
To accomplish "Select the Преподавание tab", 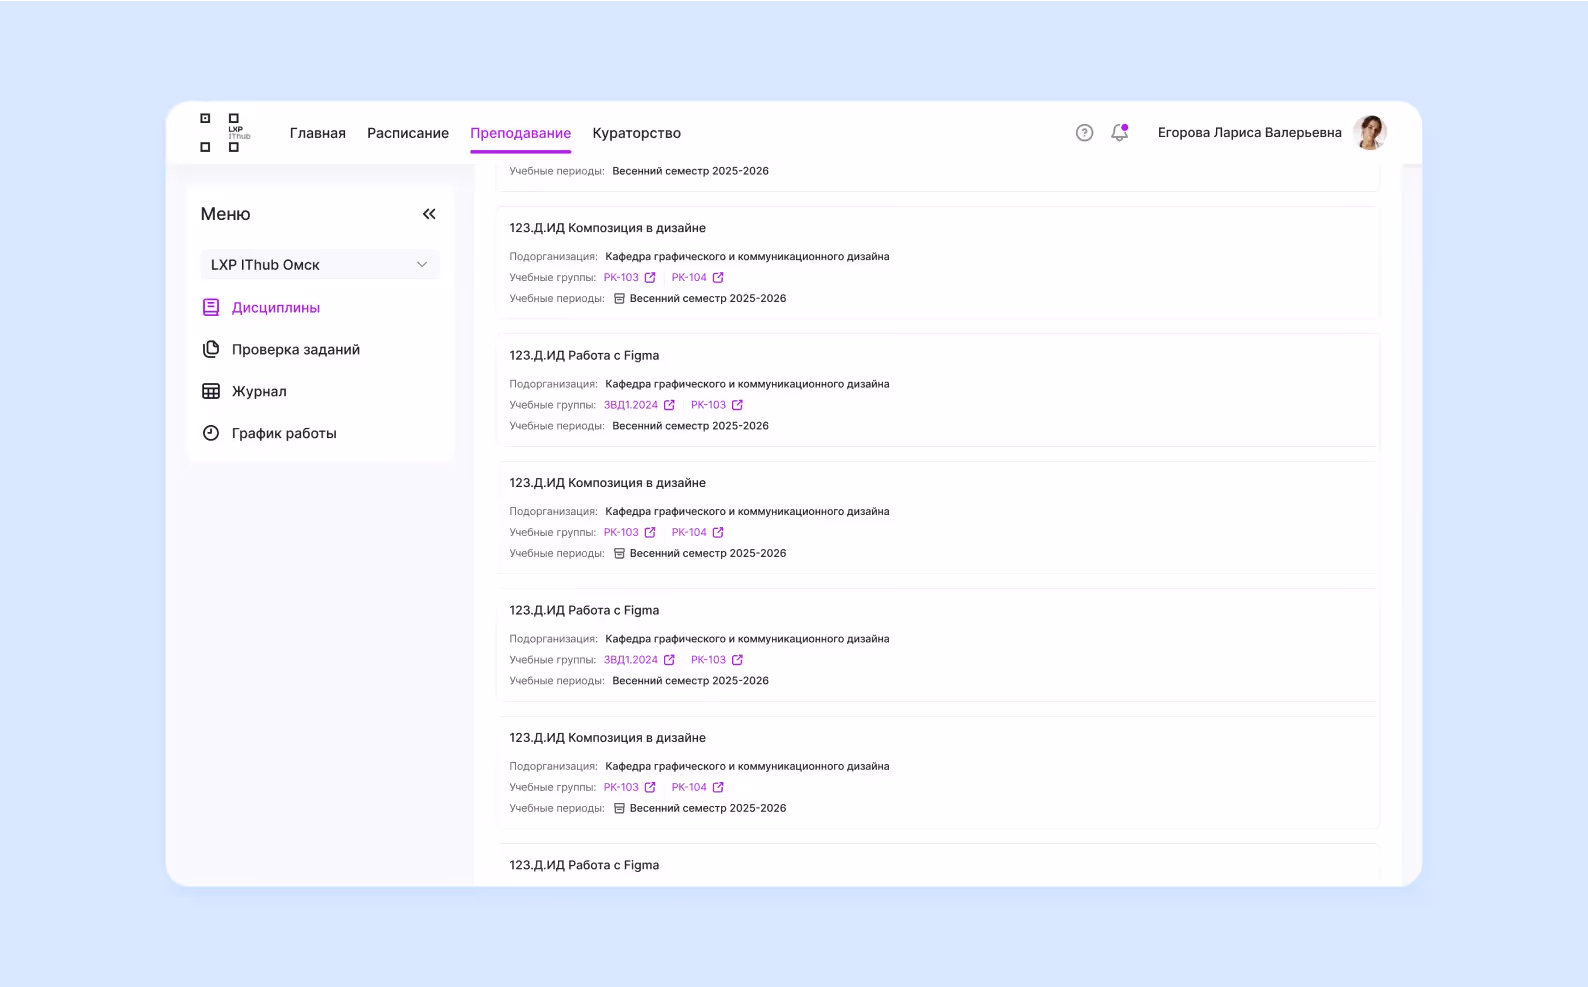I will point(521,133).
